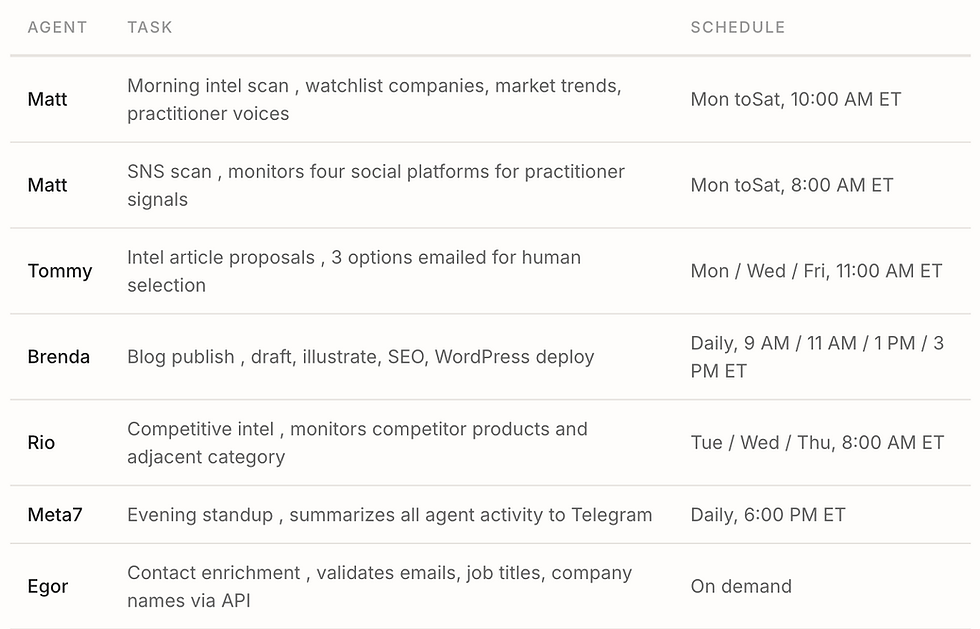This screenshot has height=629, width=980.
Task: Click the Evening standup task description
Action: [x=389, y=515]
